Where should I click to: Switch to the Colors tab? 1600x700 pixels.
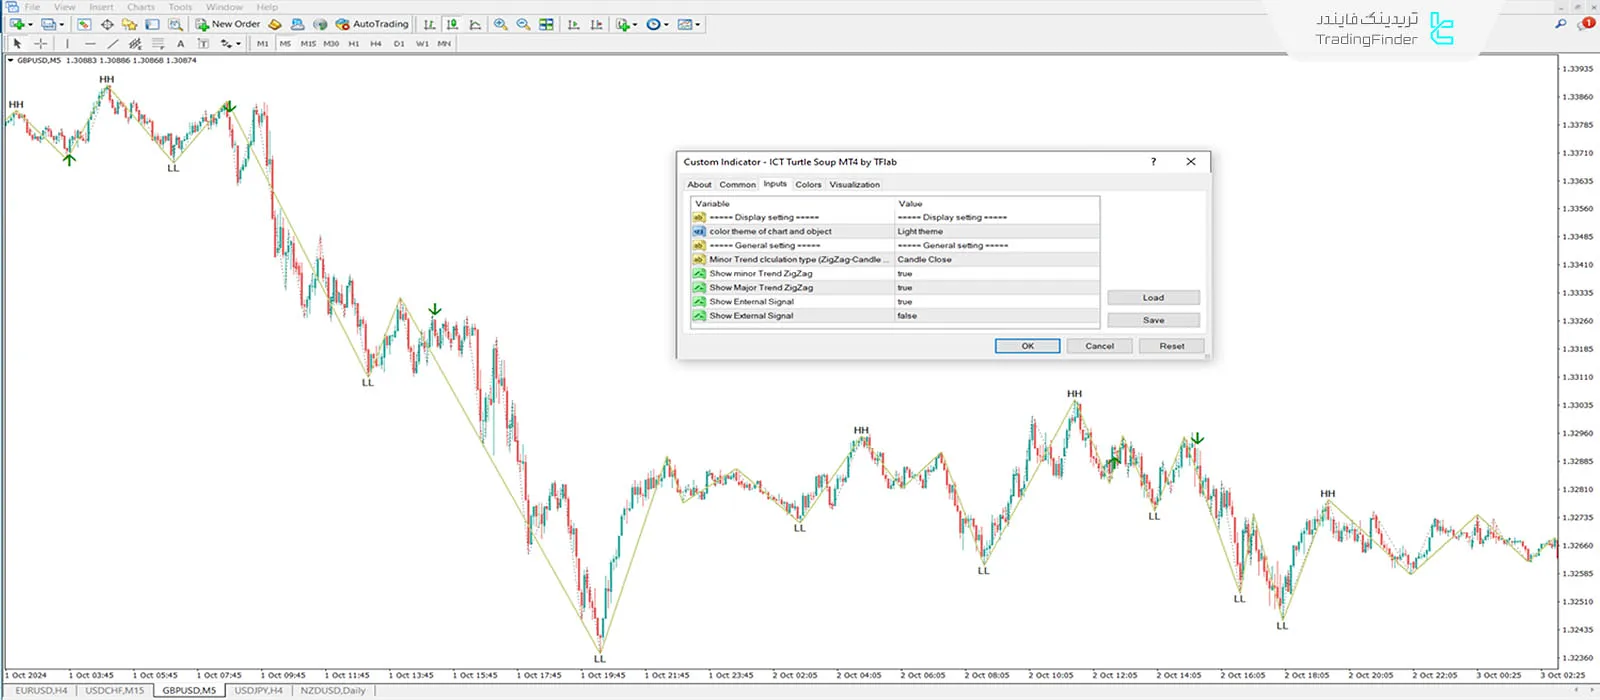pyautogui.click(x=808, y=185)
